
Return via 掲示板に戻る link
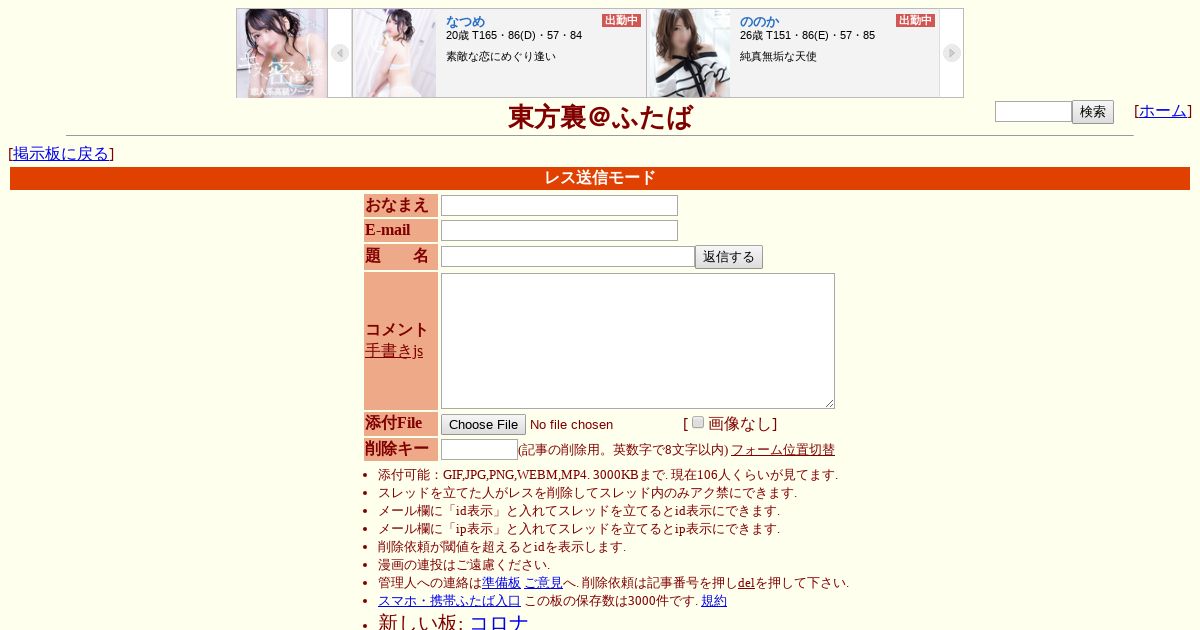61,153
